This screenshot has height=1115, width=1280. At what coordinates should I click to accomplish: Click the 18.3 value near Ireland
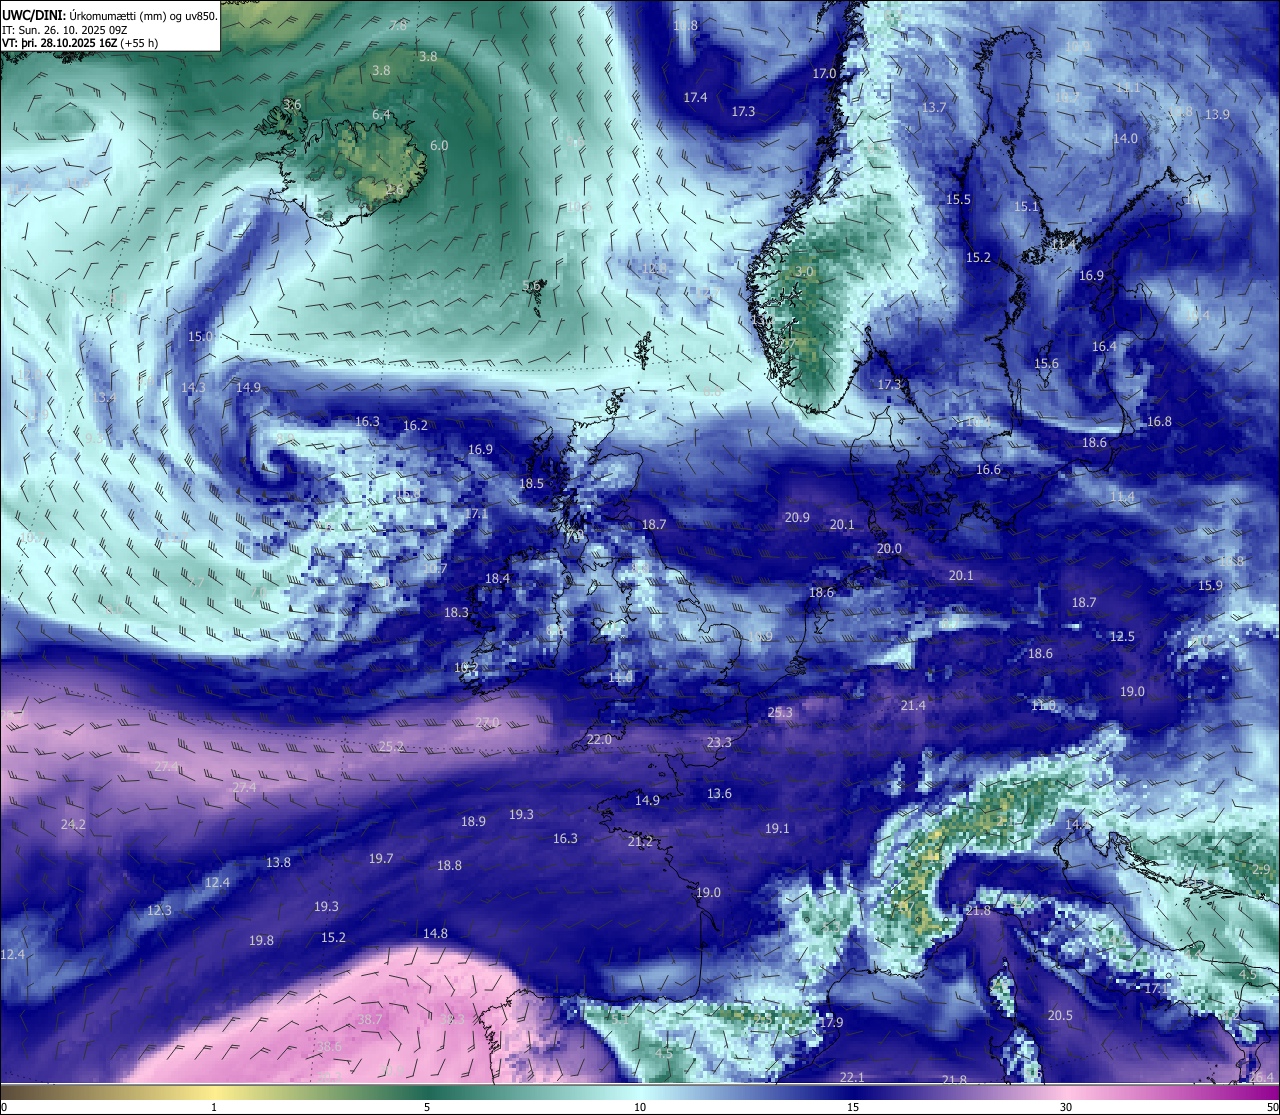click(x=456, y=612)
